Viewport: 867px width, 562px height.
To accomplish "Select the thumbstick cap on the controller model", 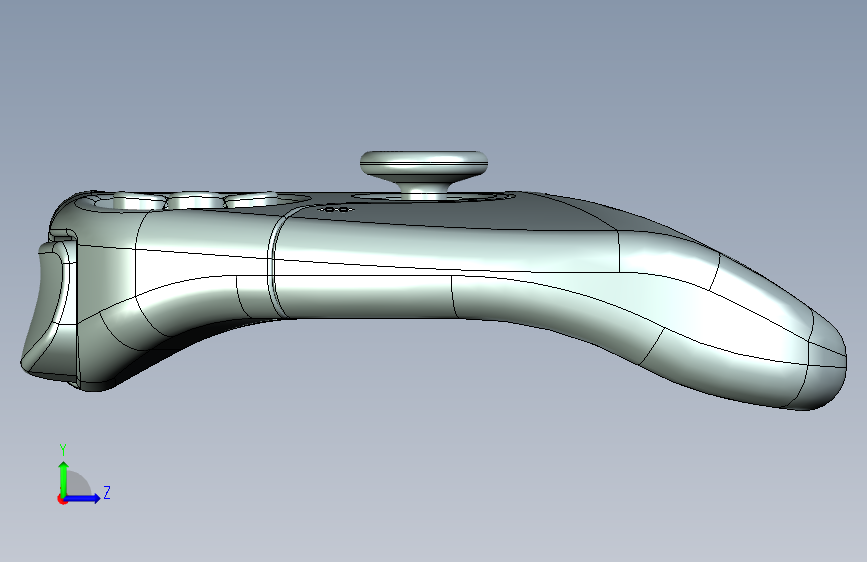I will 424,164.
